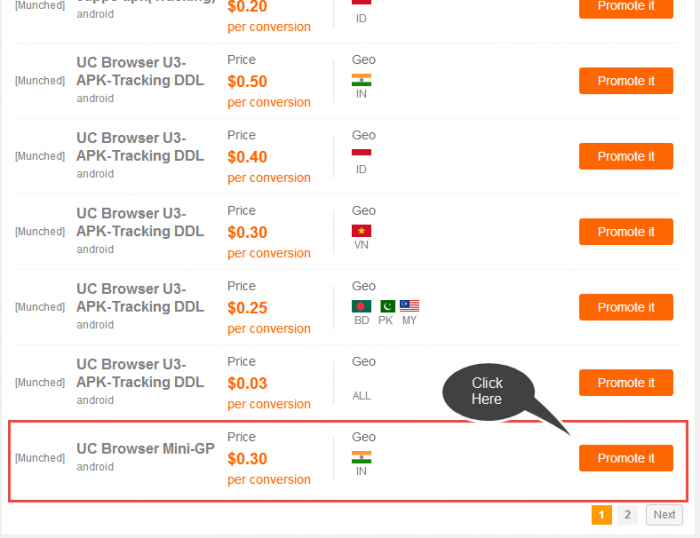Image resolution: width=700 pixels, height=538 pixels.
Task: Open UC Browser U3 offer priced $0.40
Action: 140,147
